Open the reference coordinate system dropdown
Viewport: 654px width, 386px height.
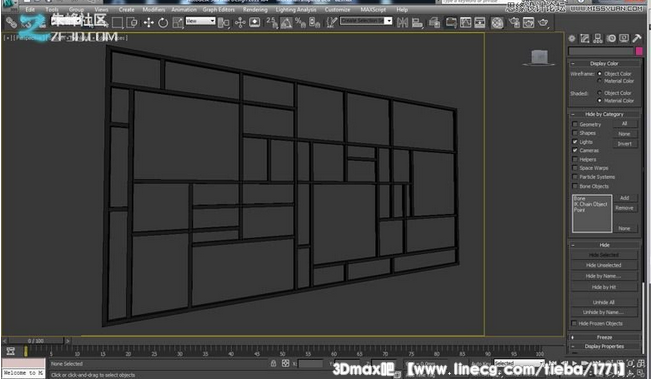tap(201, 20)
